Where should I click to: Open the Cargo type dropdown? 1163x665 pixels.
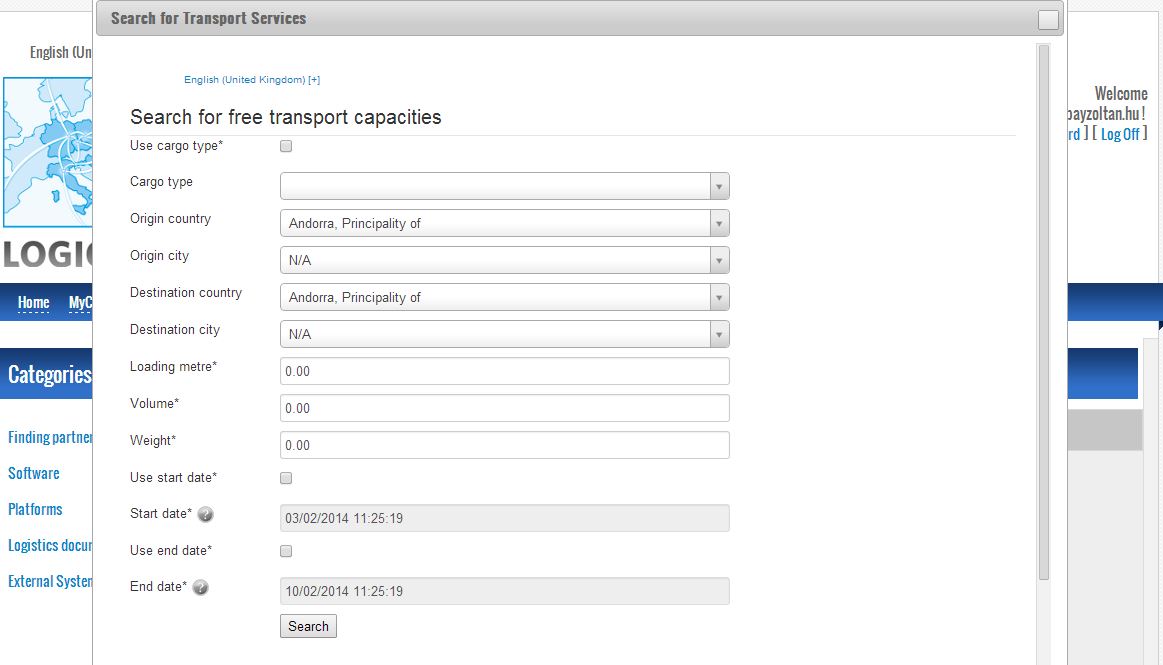tap(504, 186)
